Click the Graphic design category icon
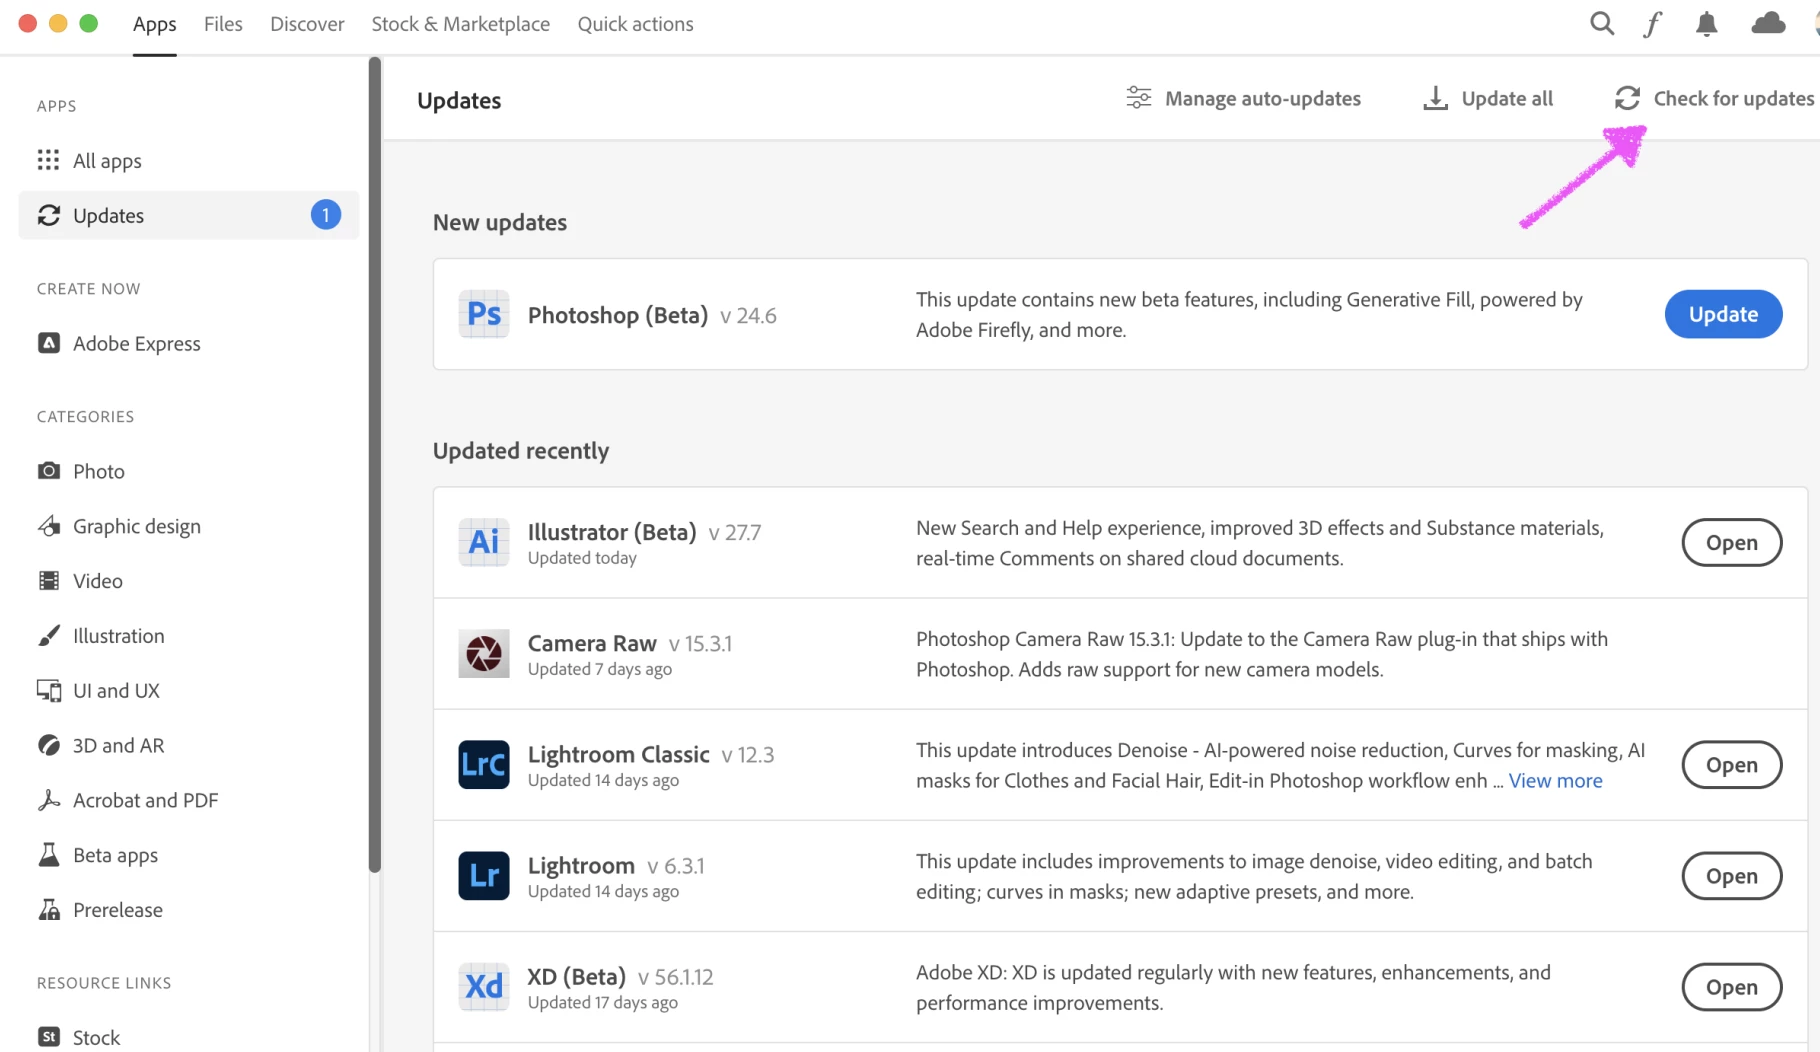The height and width of the screenshot is (1052, 1820). (48, 526)
